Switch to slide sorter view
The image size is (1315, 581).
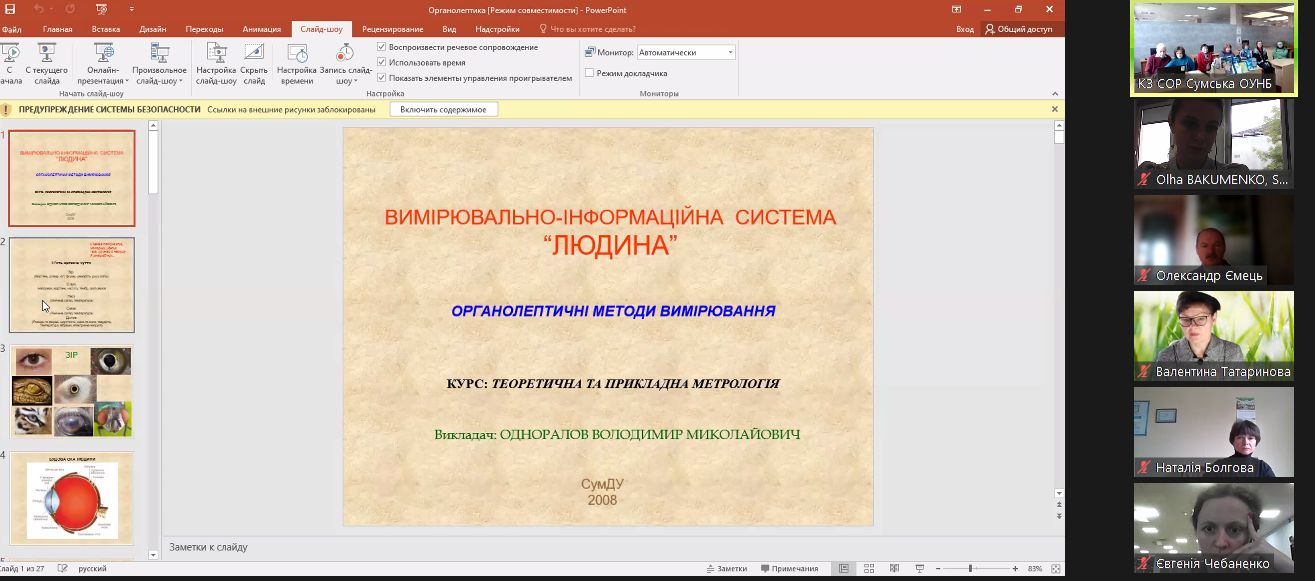point(868,568)
